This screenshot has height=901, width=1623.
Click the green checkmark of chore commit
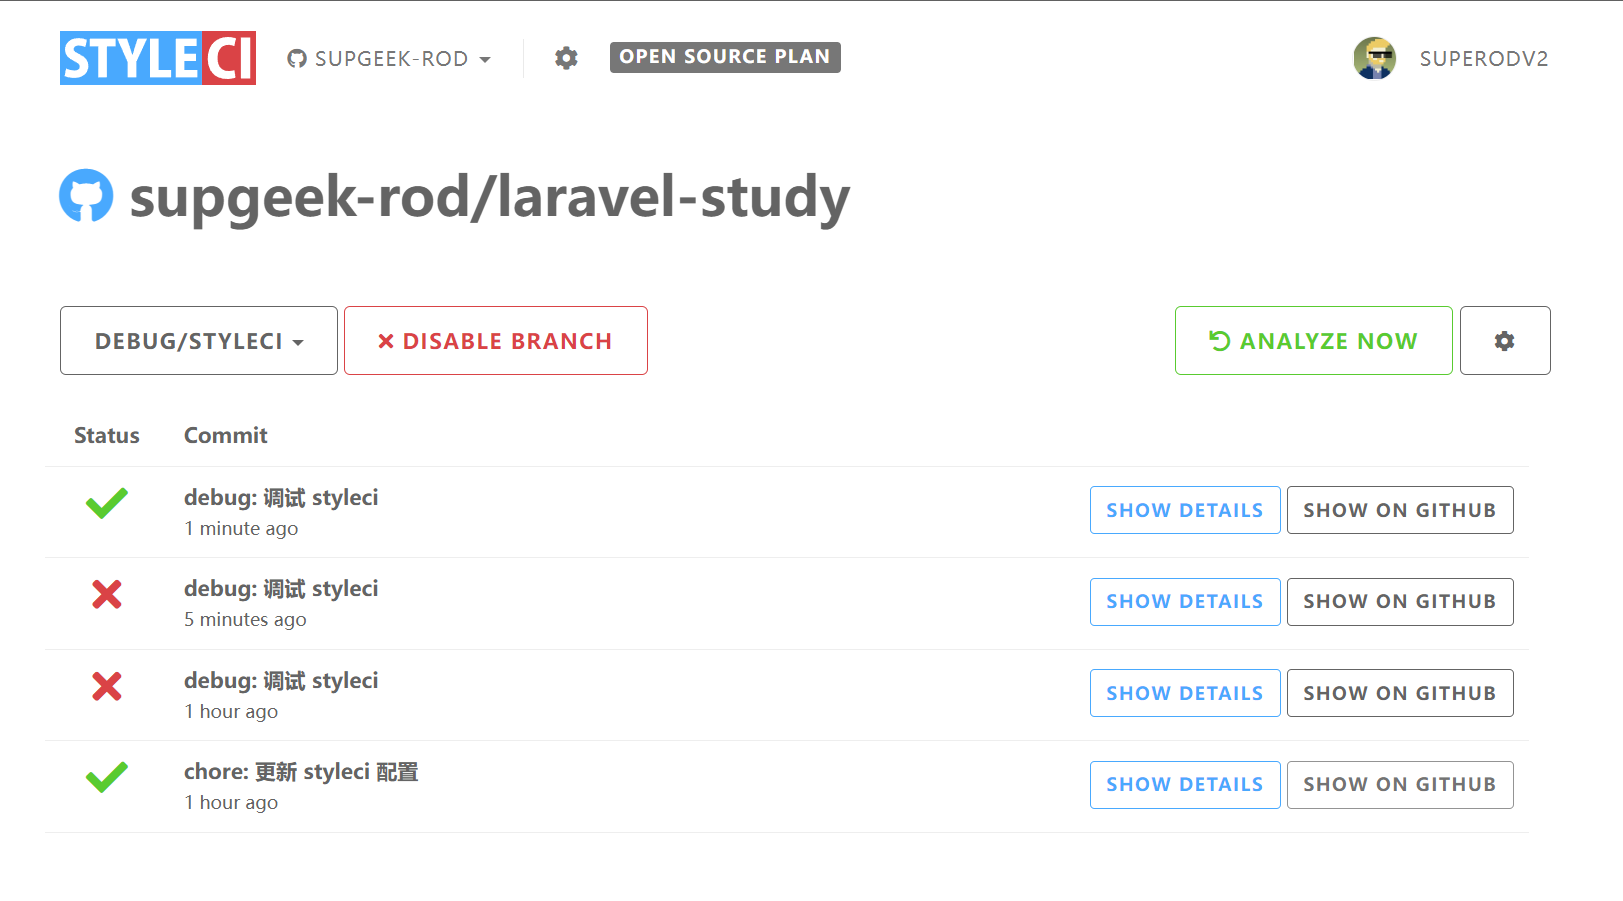tap(106, 777)
